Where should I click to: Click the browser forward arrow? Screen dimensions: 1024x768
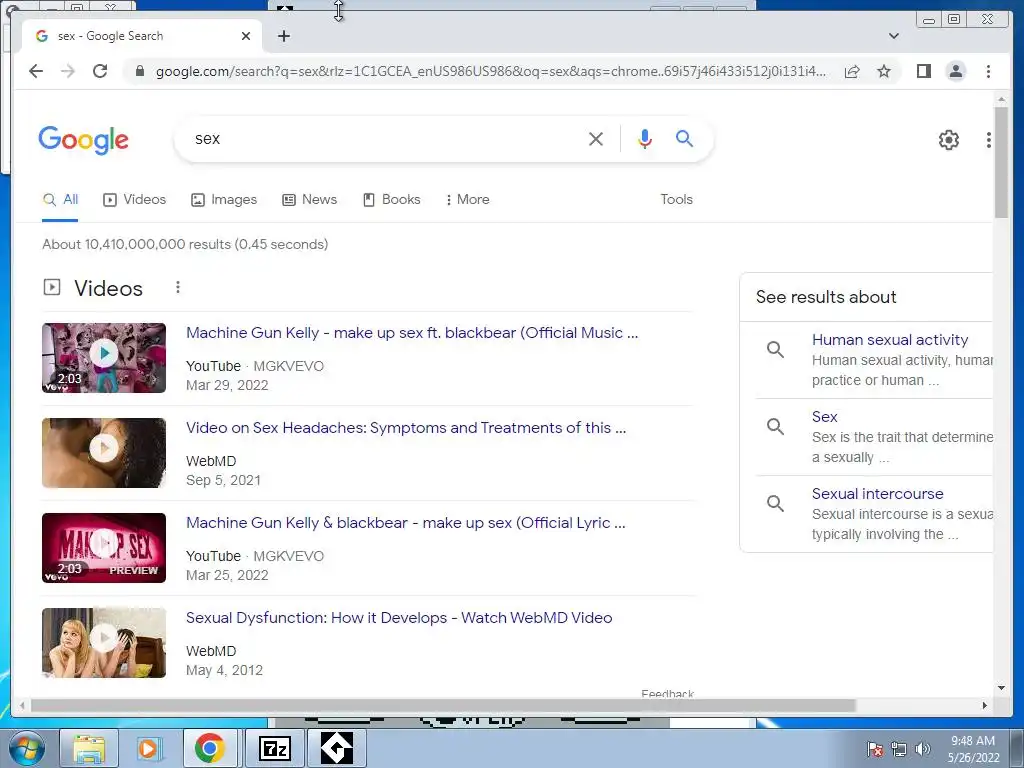point(68,71)
